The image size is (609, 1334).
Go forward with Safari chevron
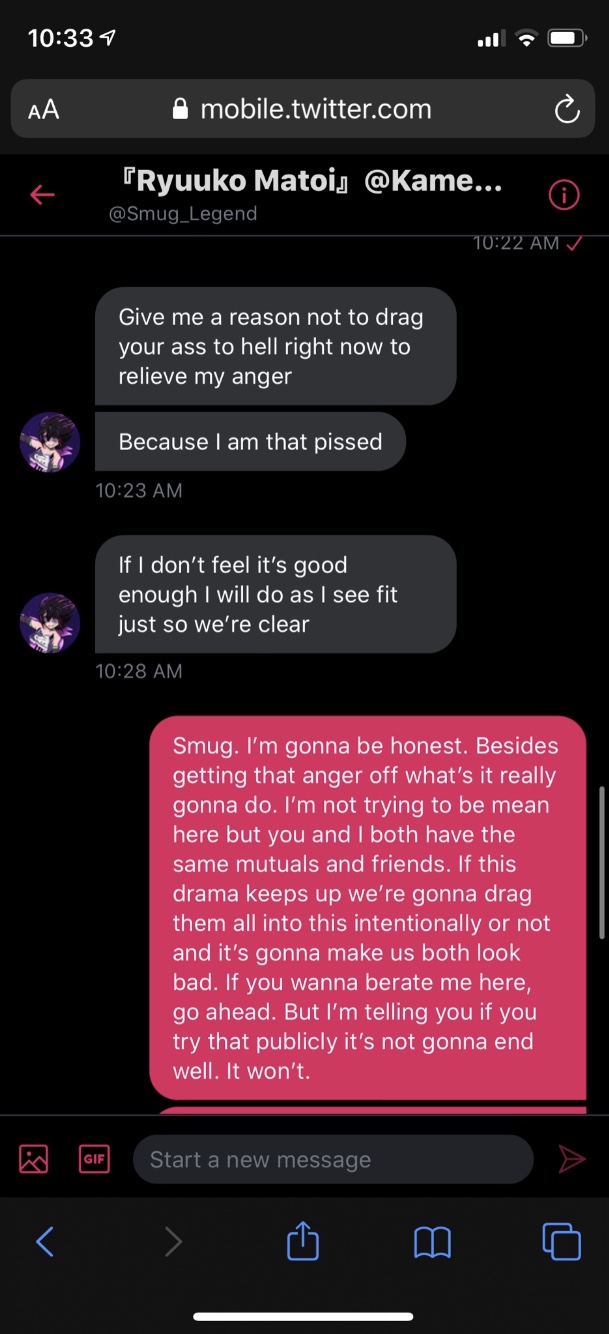click(174, 1242)
